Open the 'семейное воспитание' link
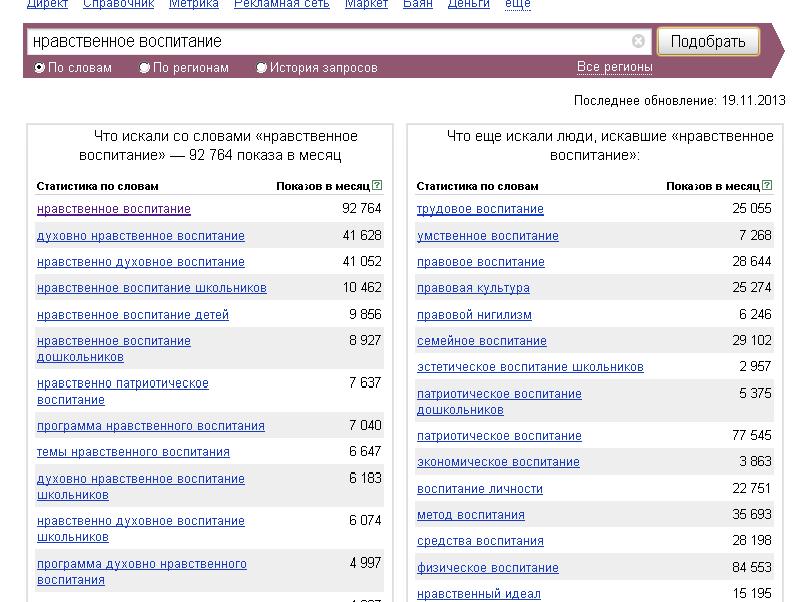 (482, 341)
